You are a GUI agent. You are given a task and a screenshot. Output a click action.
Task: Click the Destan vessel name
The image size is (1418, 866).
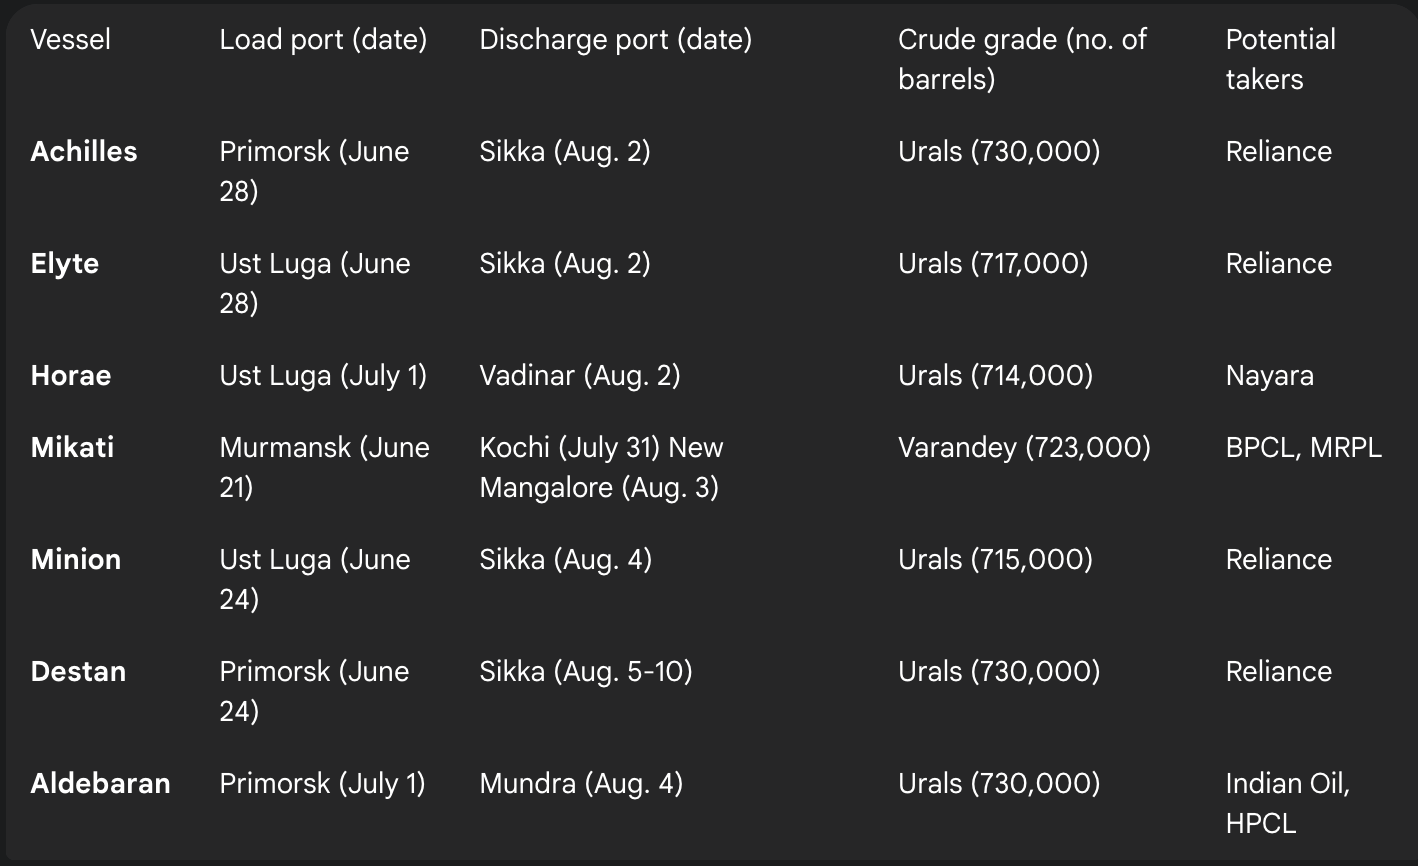[78, 672]
